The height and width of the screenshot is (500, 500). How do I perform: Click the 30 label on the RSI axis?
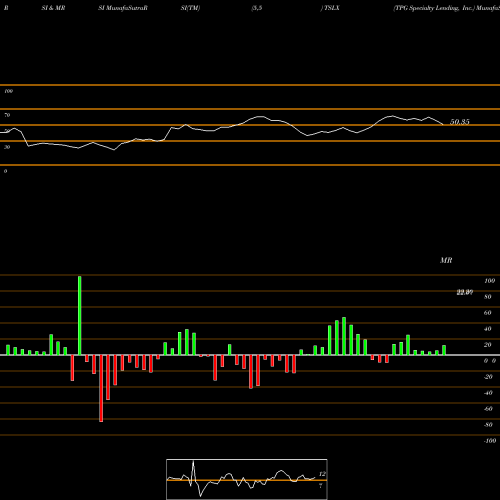coord(7,147)
